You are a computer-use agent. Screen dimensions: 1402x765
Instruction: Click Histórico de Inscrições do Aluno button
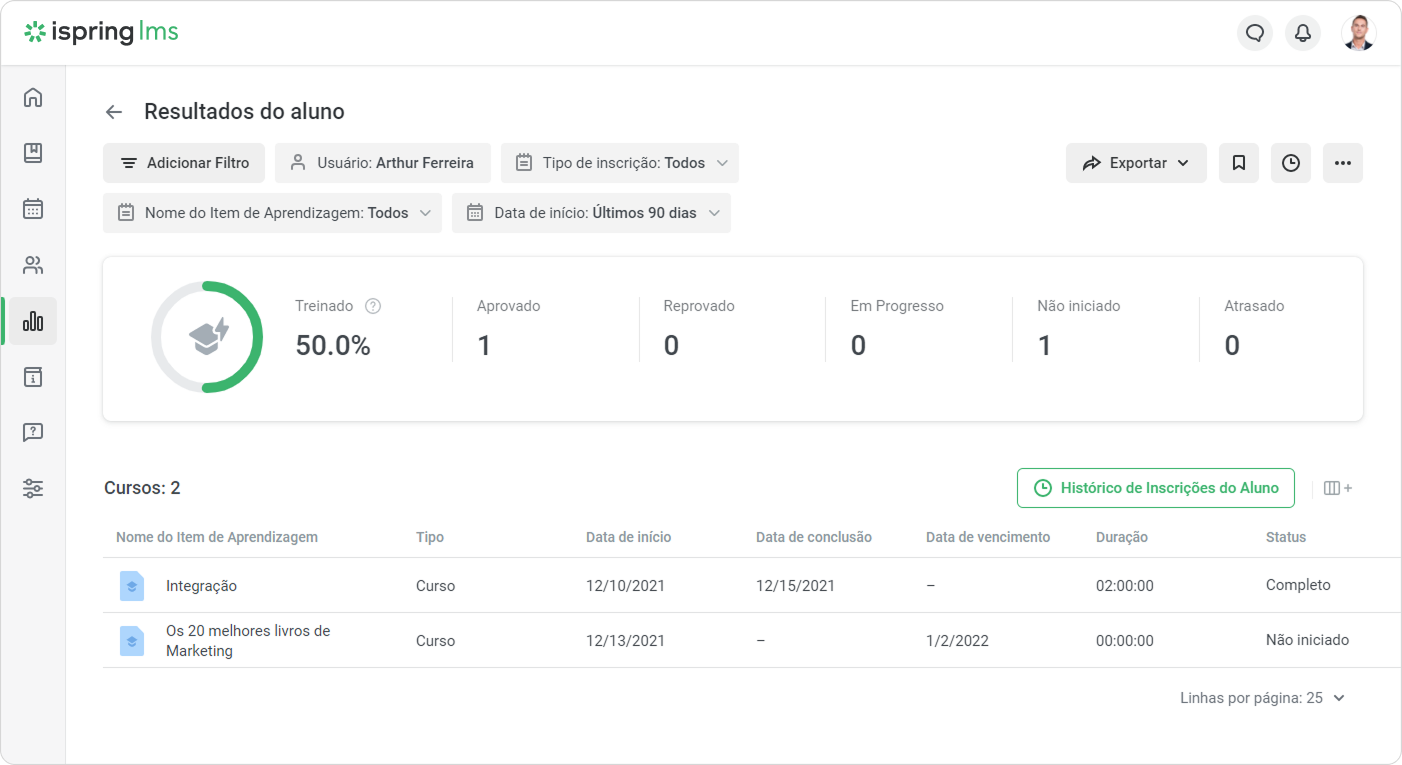pyautogui.click(x=1155, y=488)
